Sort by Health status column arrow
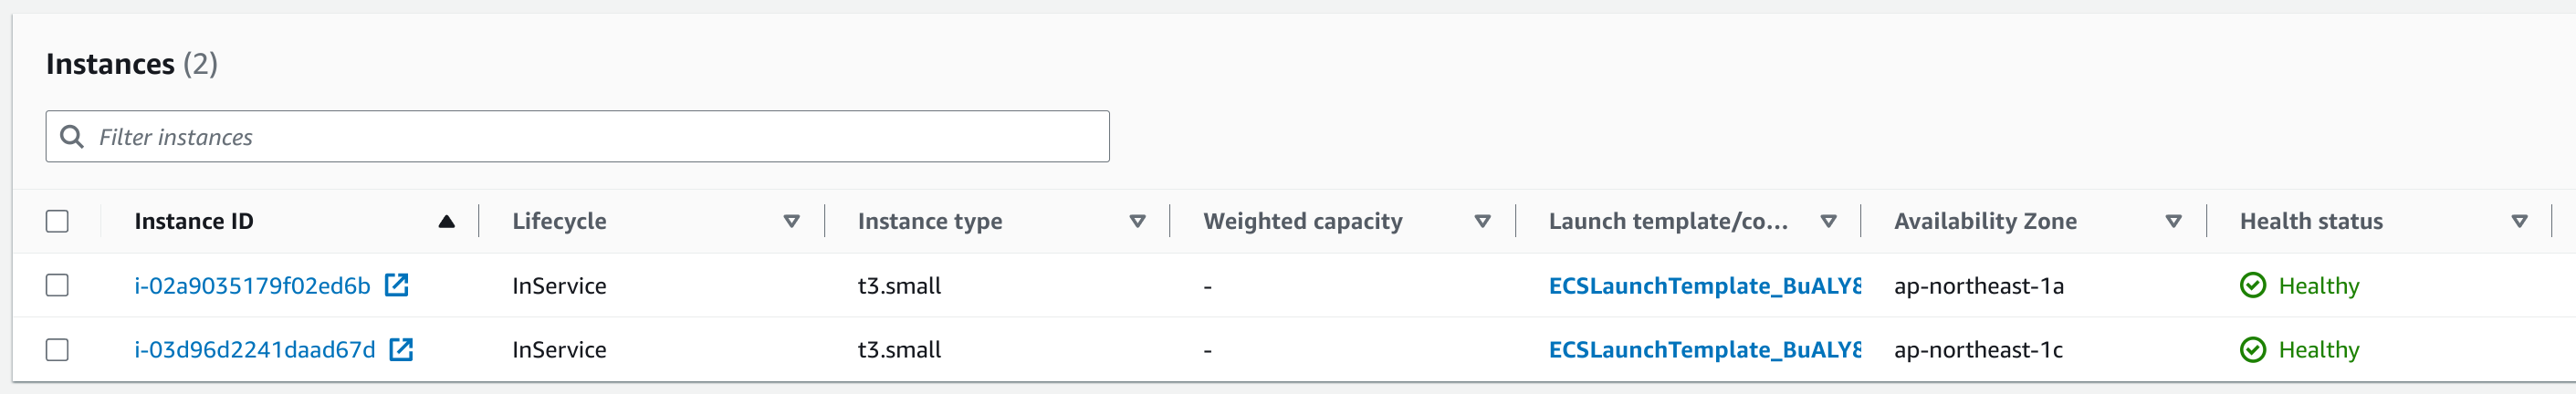 2519,221
